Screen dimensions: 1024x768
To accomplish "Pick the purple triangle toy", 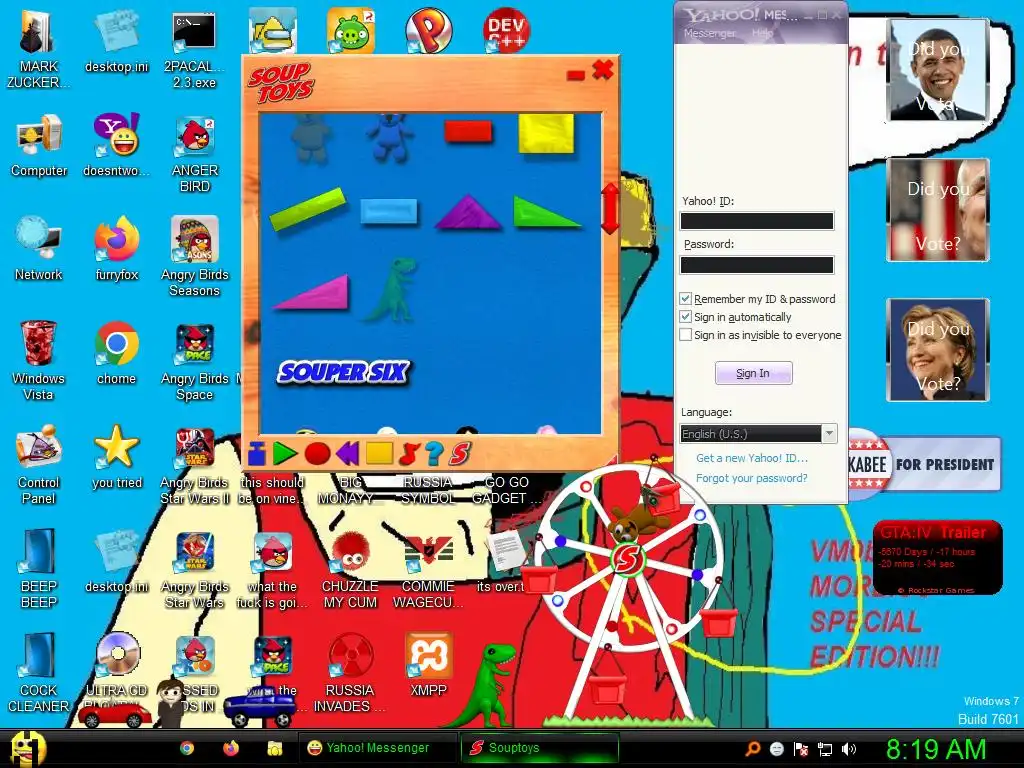I will click(468, 212).
